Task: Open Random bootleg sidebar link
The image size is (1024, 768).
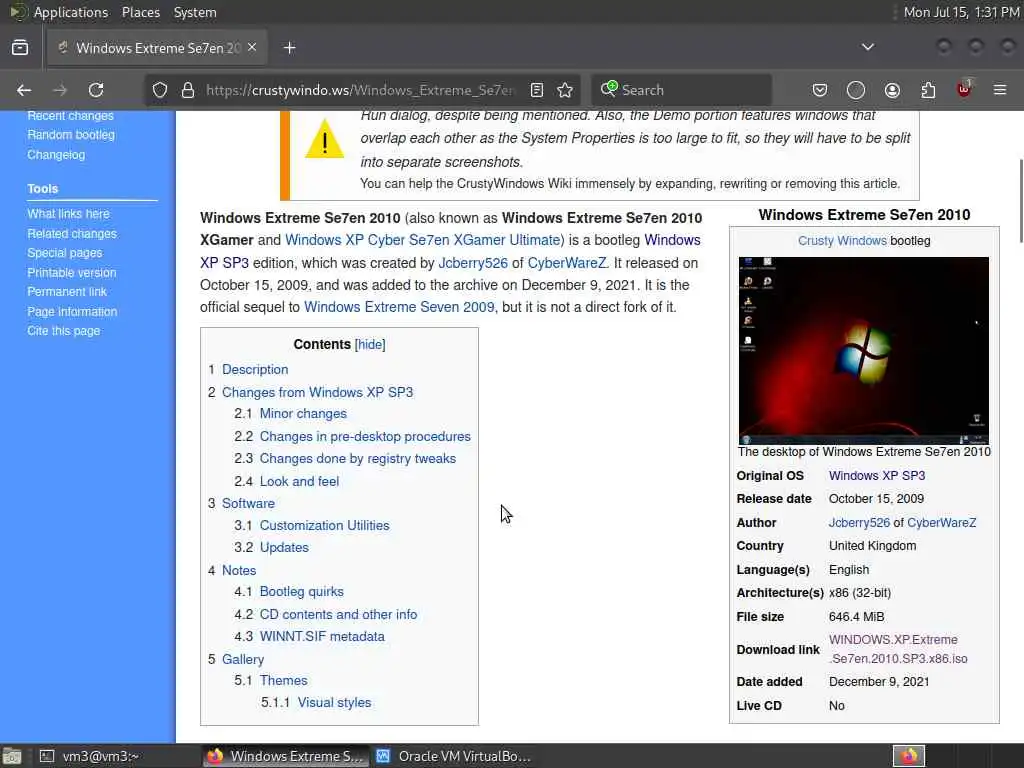Action: point(71,135)
